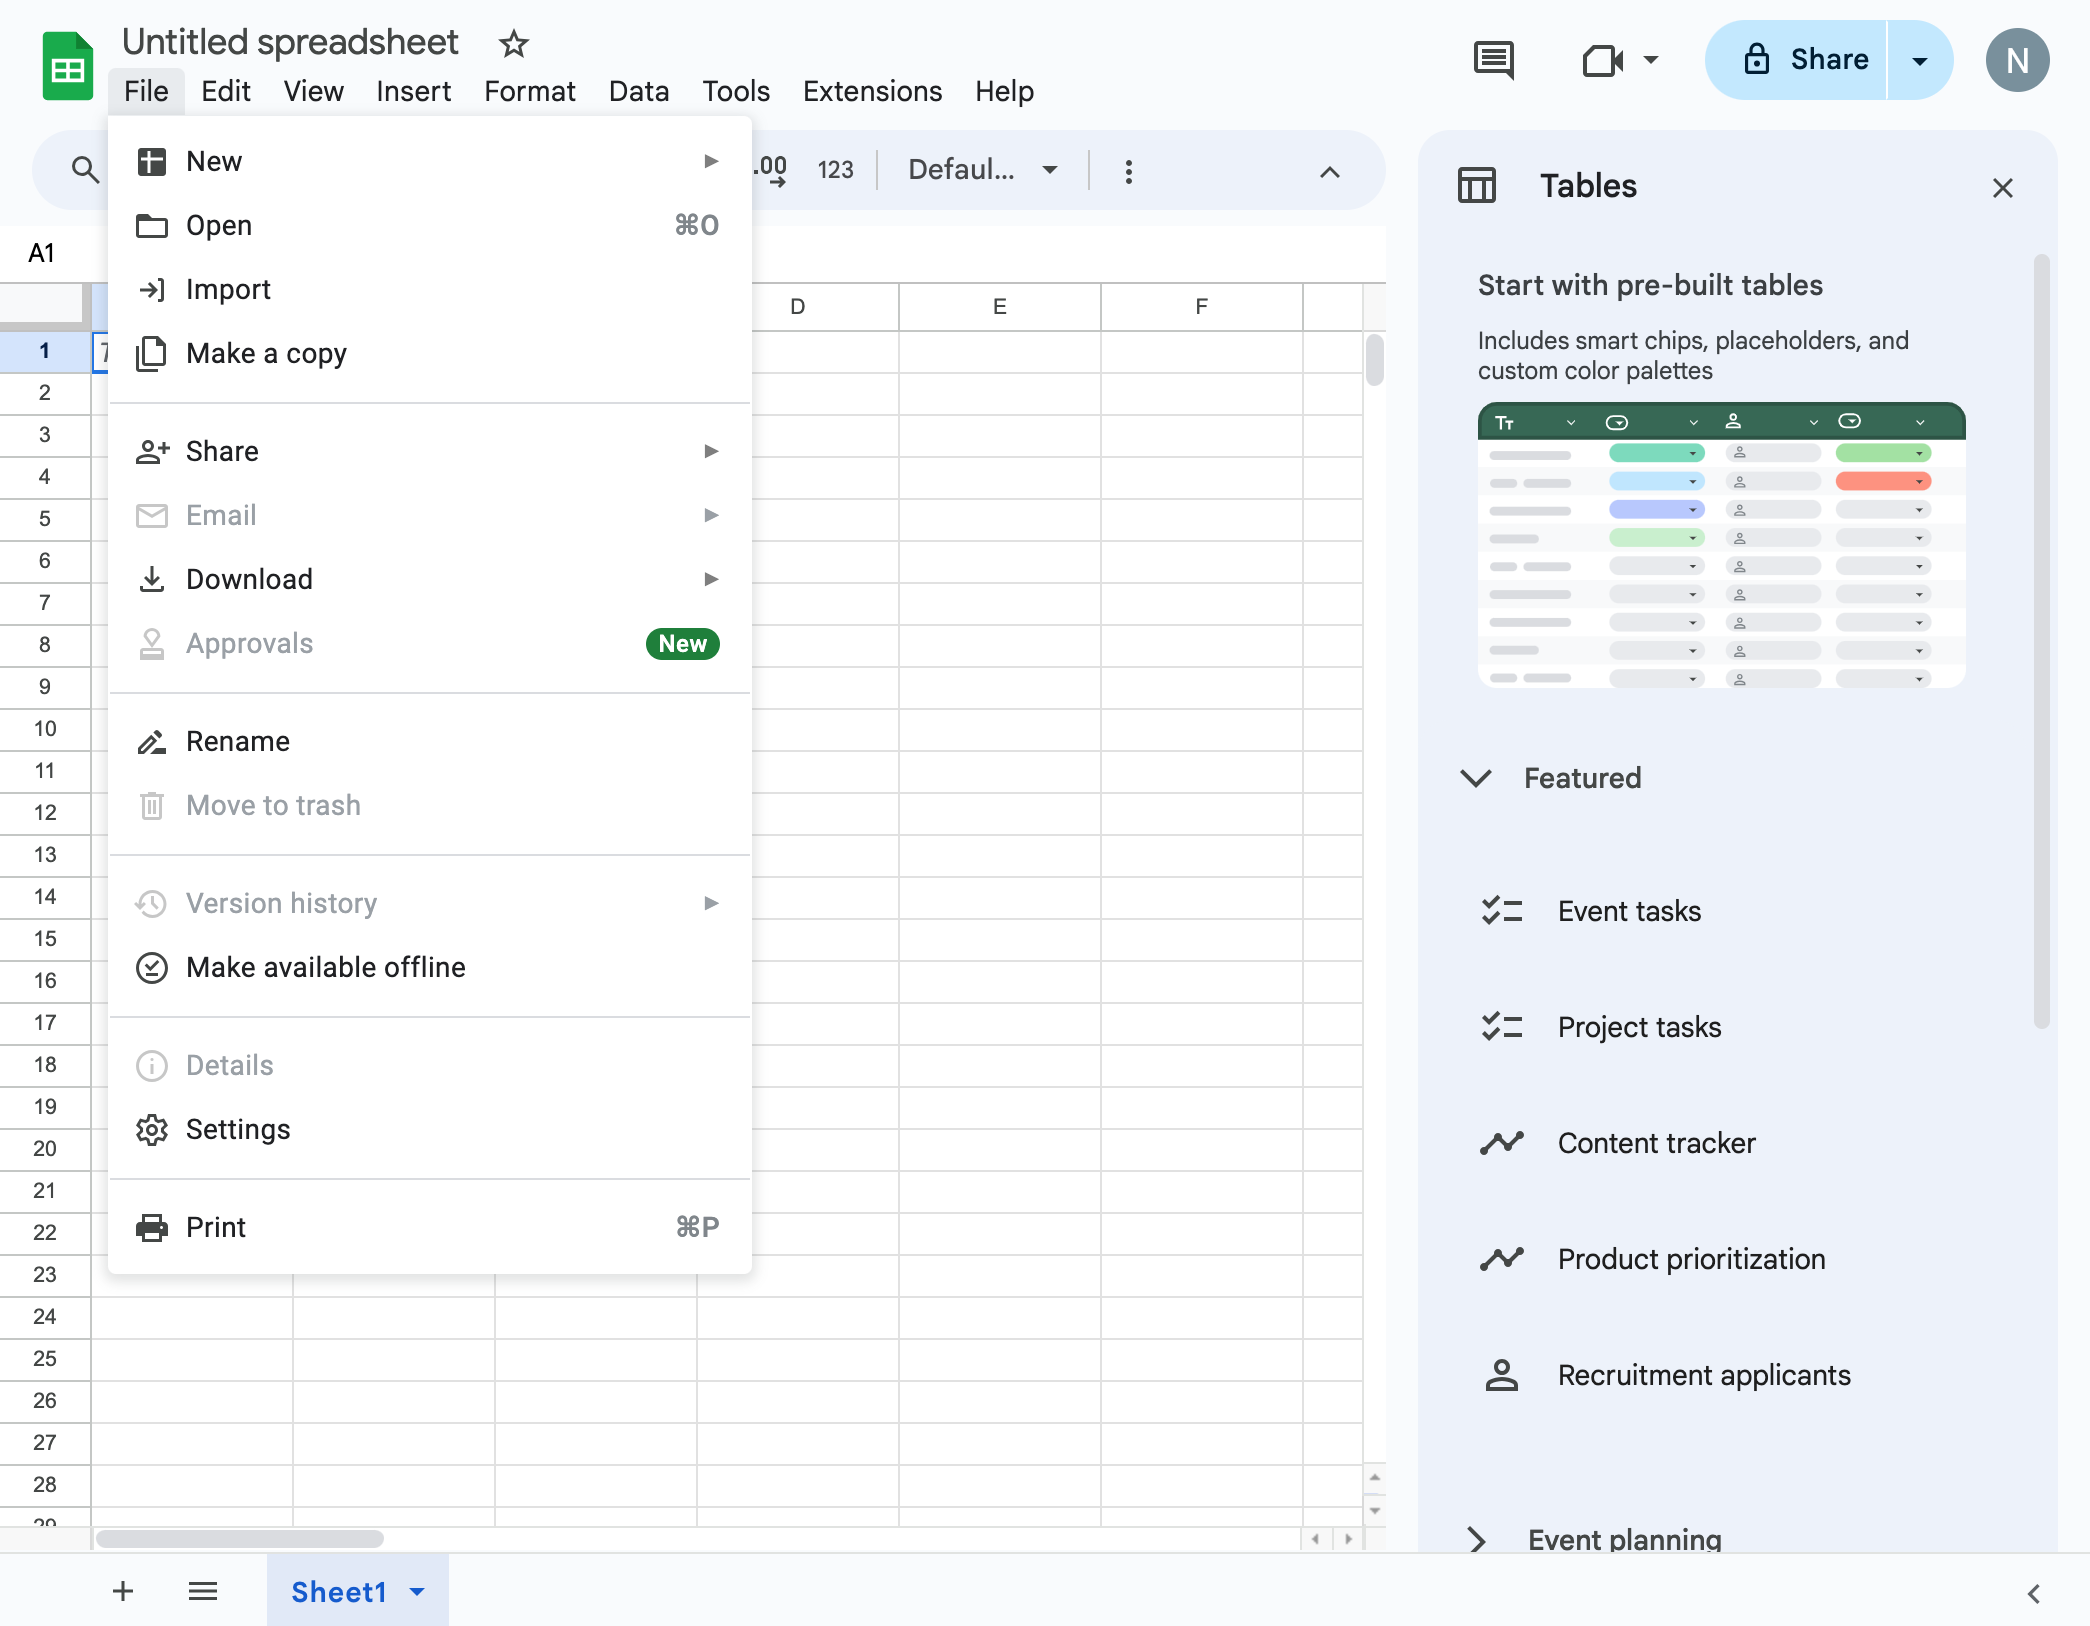Select Print from File menu
Viewport: 2090px width, 1626px height.
tap(430, 1228)
